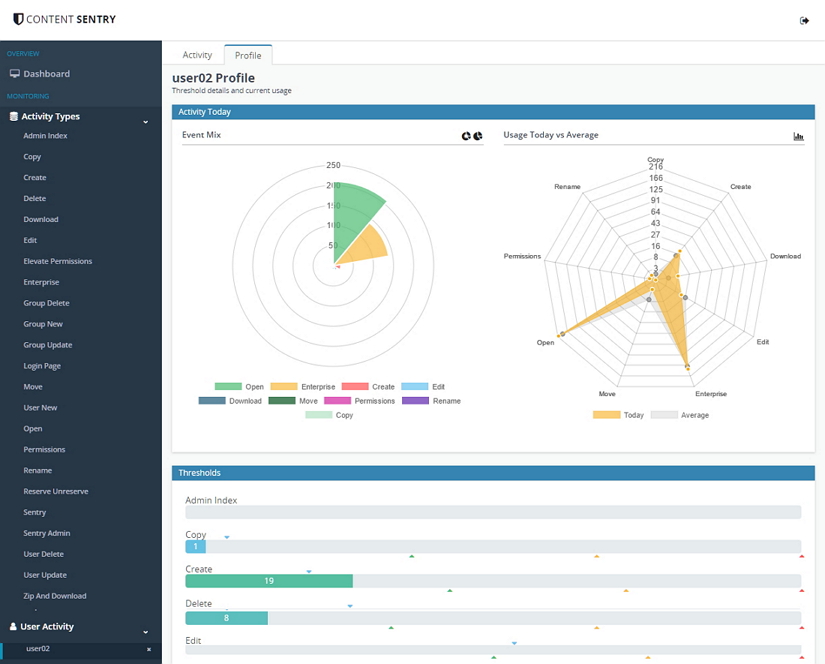
Task: Collapse the Activity Types section with its chevron
Action: point(146,122)
